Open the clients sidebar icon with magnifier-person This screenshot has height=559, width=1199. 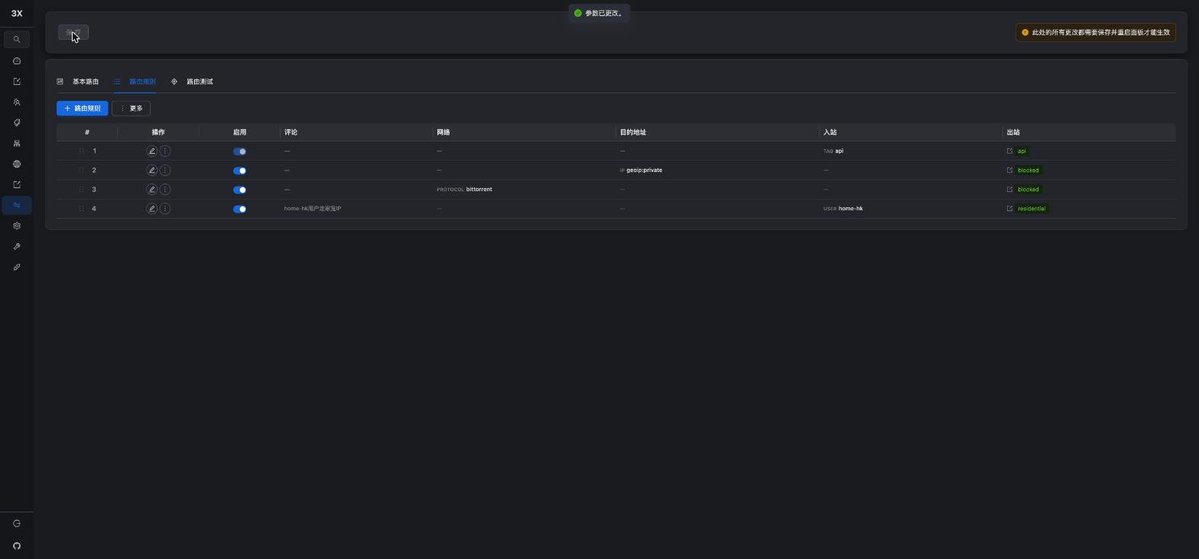point(17,102)
